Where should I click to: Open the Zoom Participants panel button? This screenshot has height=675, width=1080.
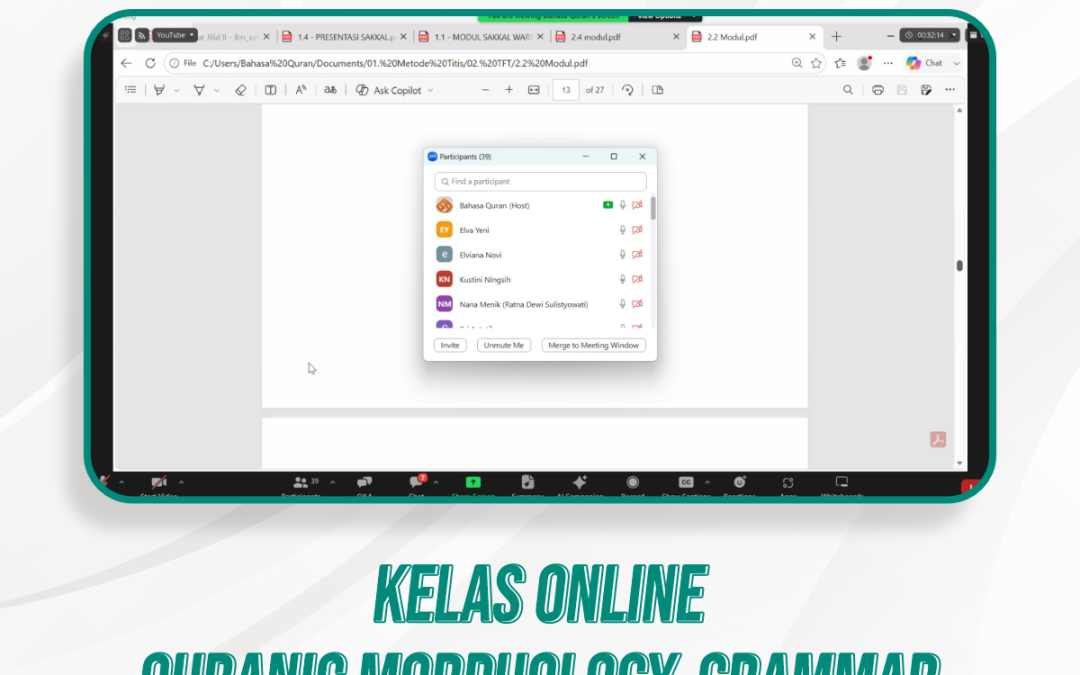[x=302, y=484]
